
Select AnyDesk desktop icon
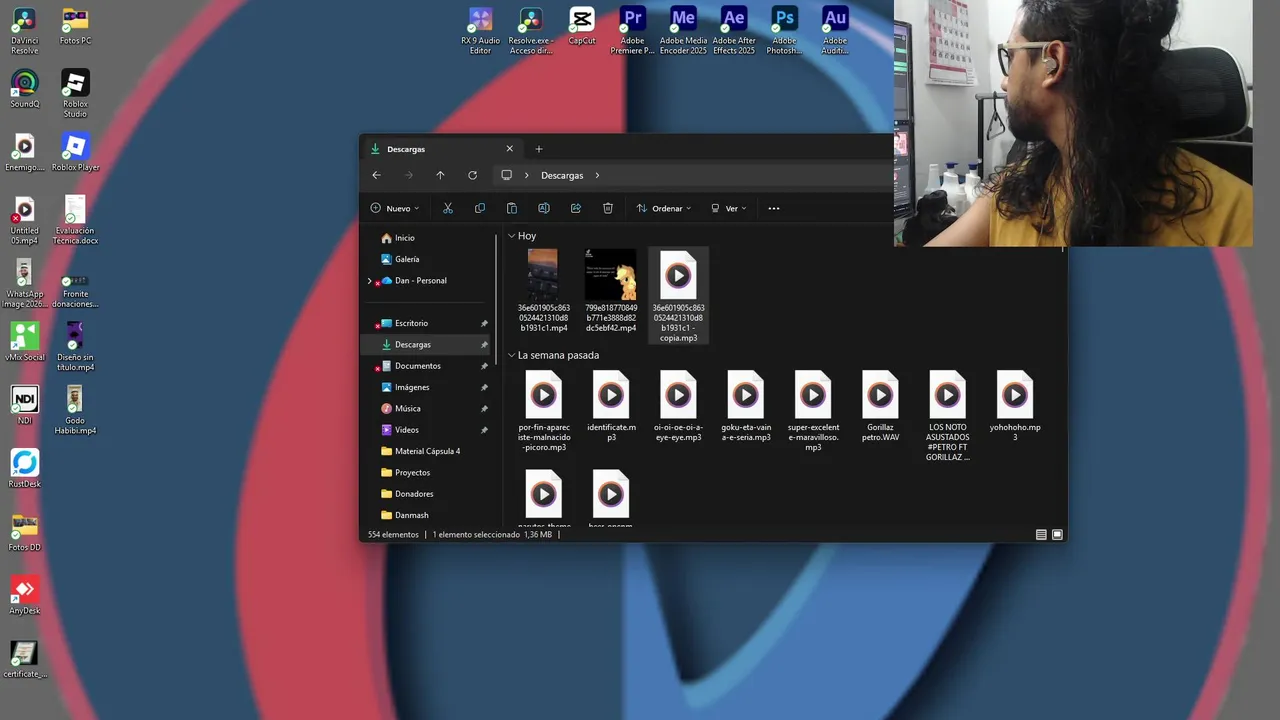point(24,595)
